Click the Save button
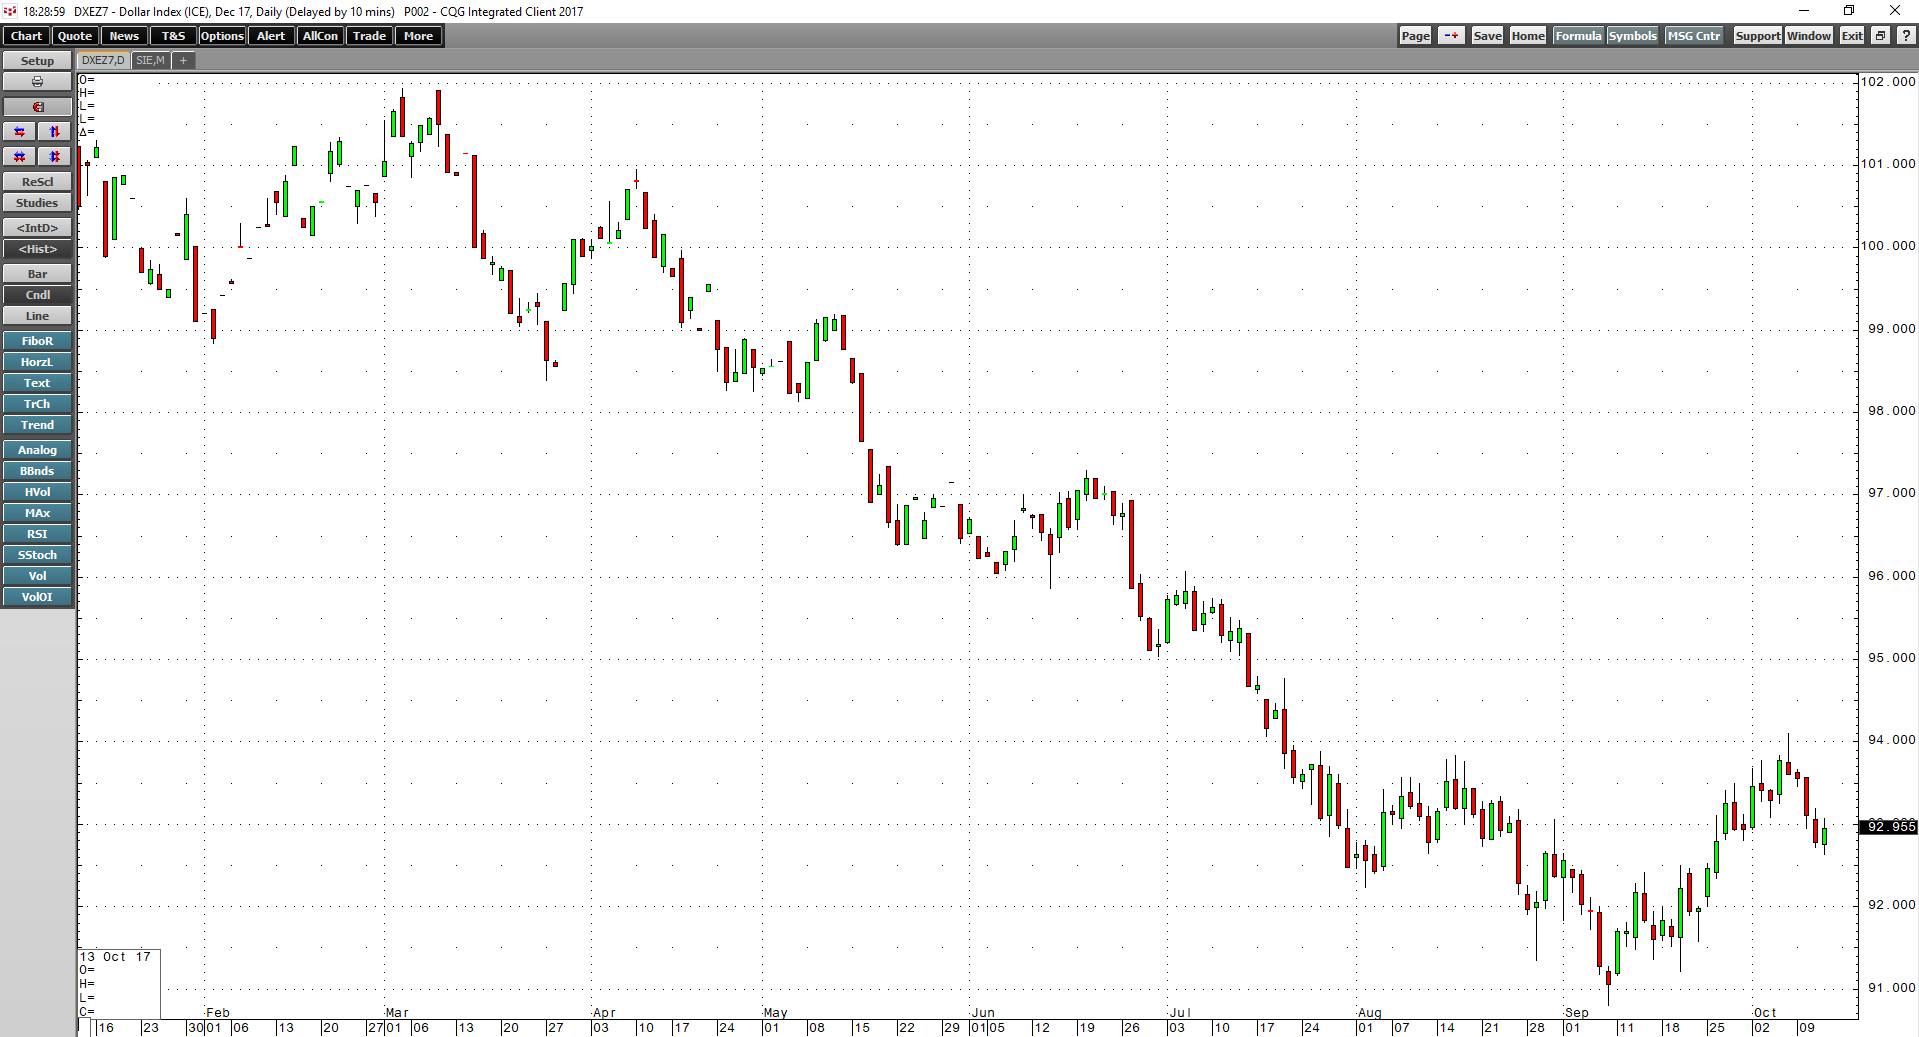This screenshot has width=1919, height=1037. 1487,36
